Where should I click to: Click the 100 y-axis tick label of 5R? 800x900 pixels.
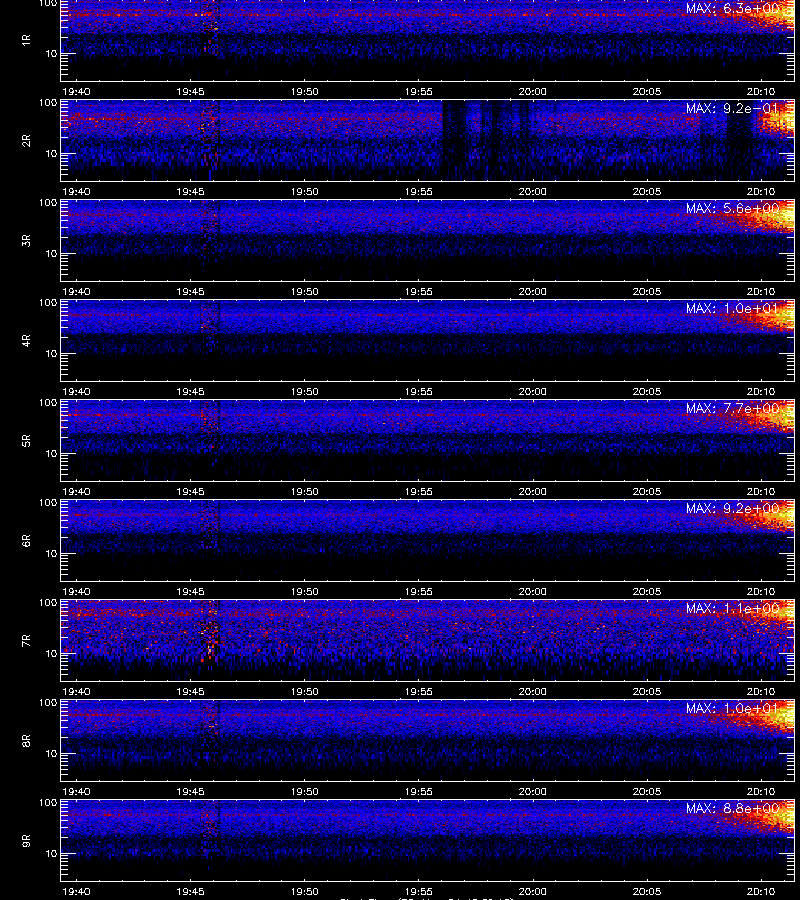(x=48, y=403)
